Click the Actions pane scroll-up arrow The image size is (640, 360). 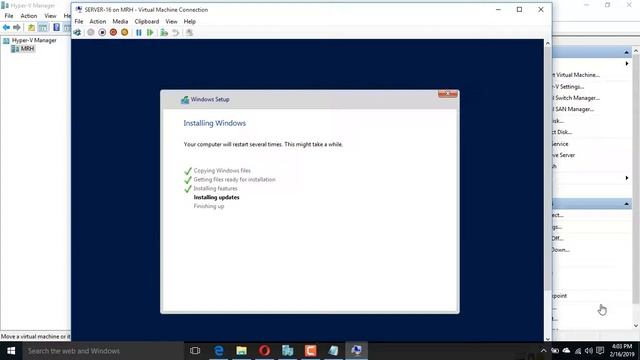click(x=636, y=51)
